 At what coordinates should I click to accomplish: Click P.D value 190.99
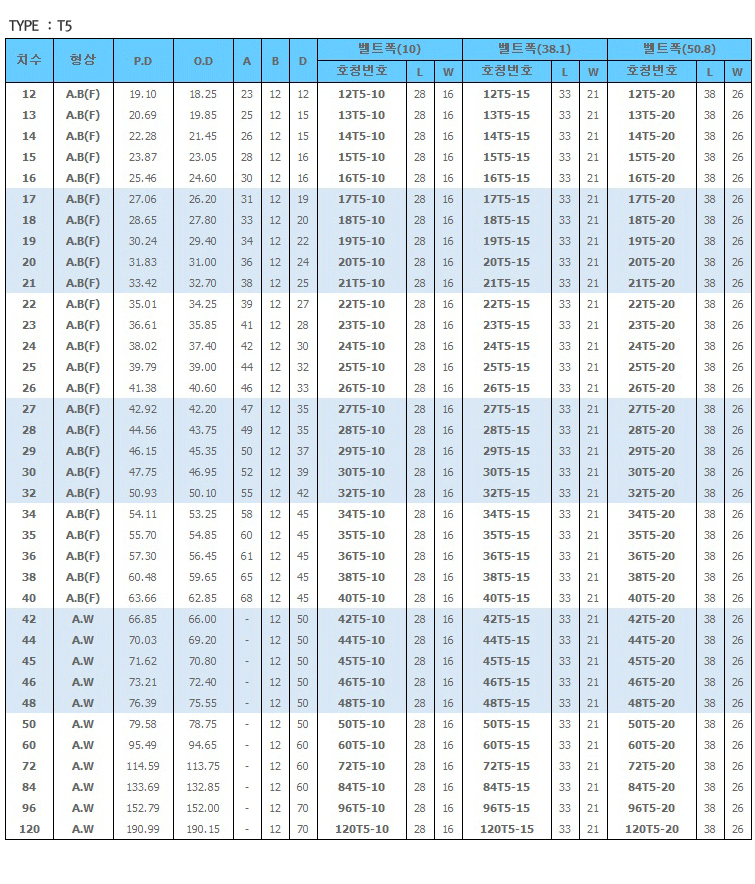coord(143,829)
